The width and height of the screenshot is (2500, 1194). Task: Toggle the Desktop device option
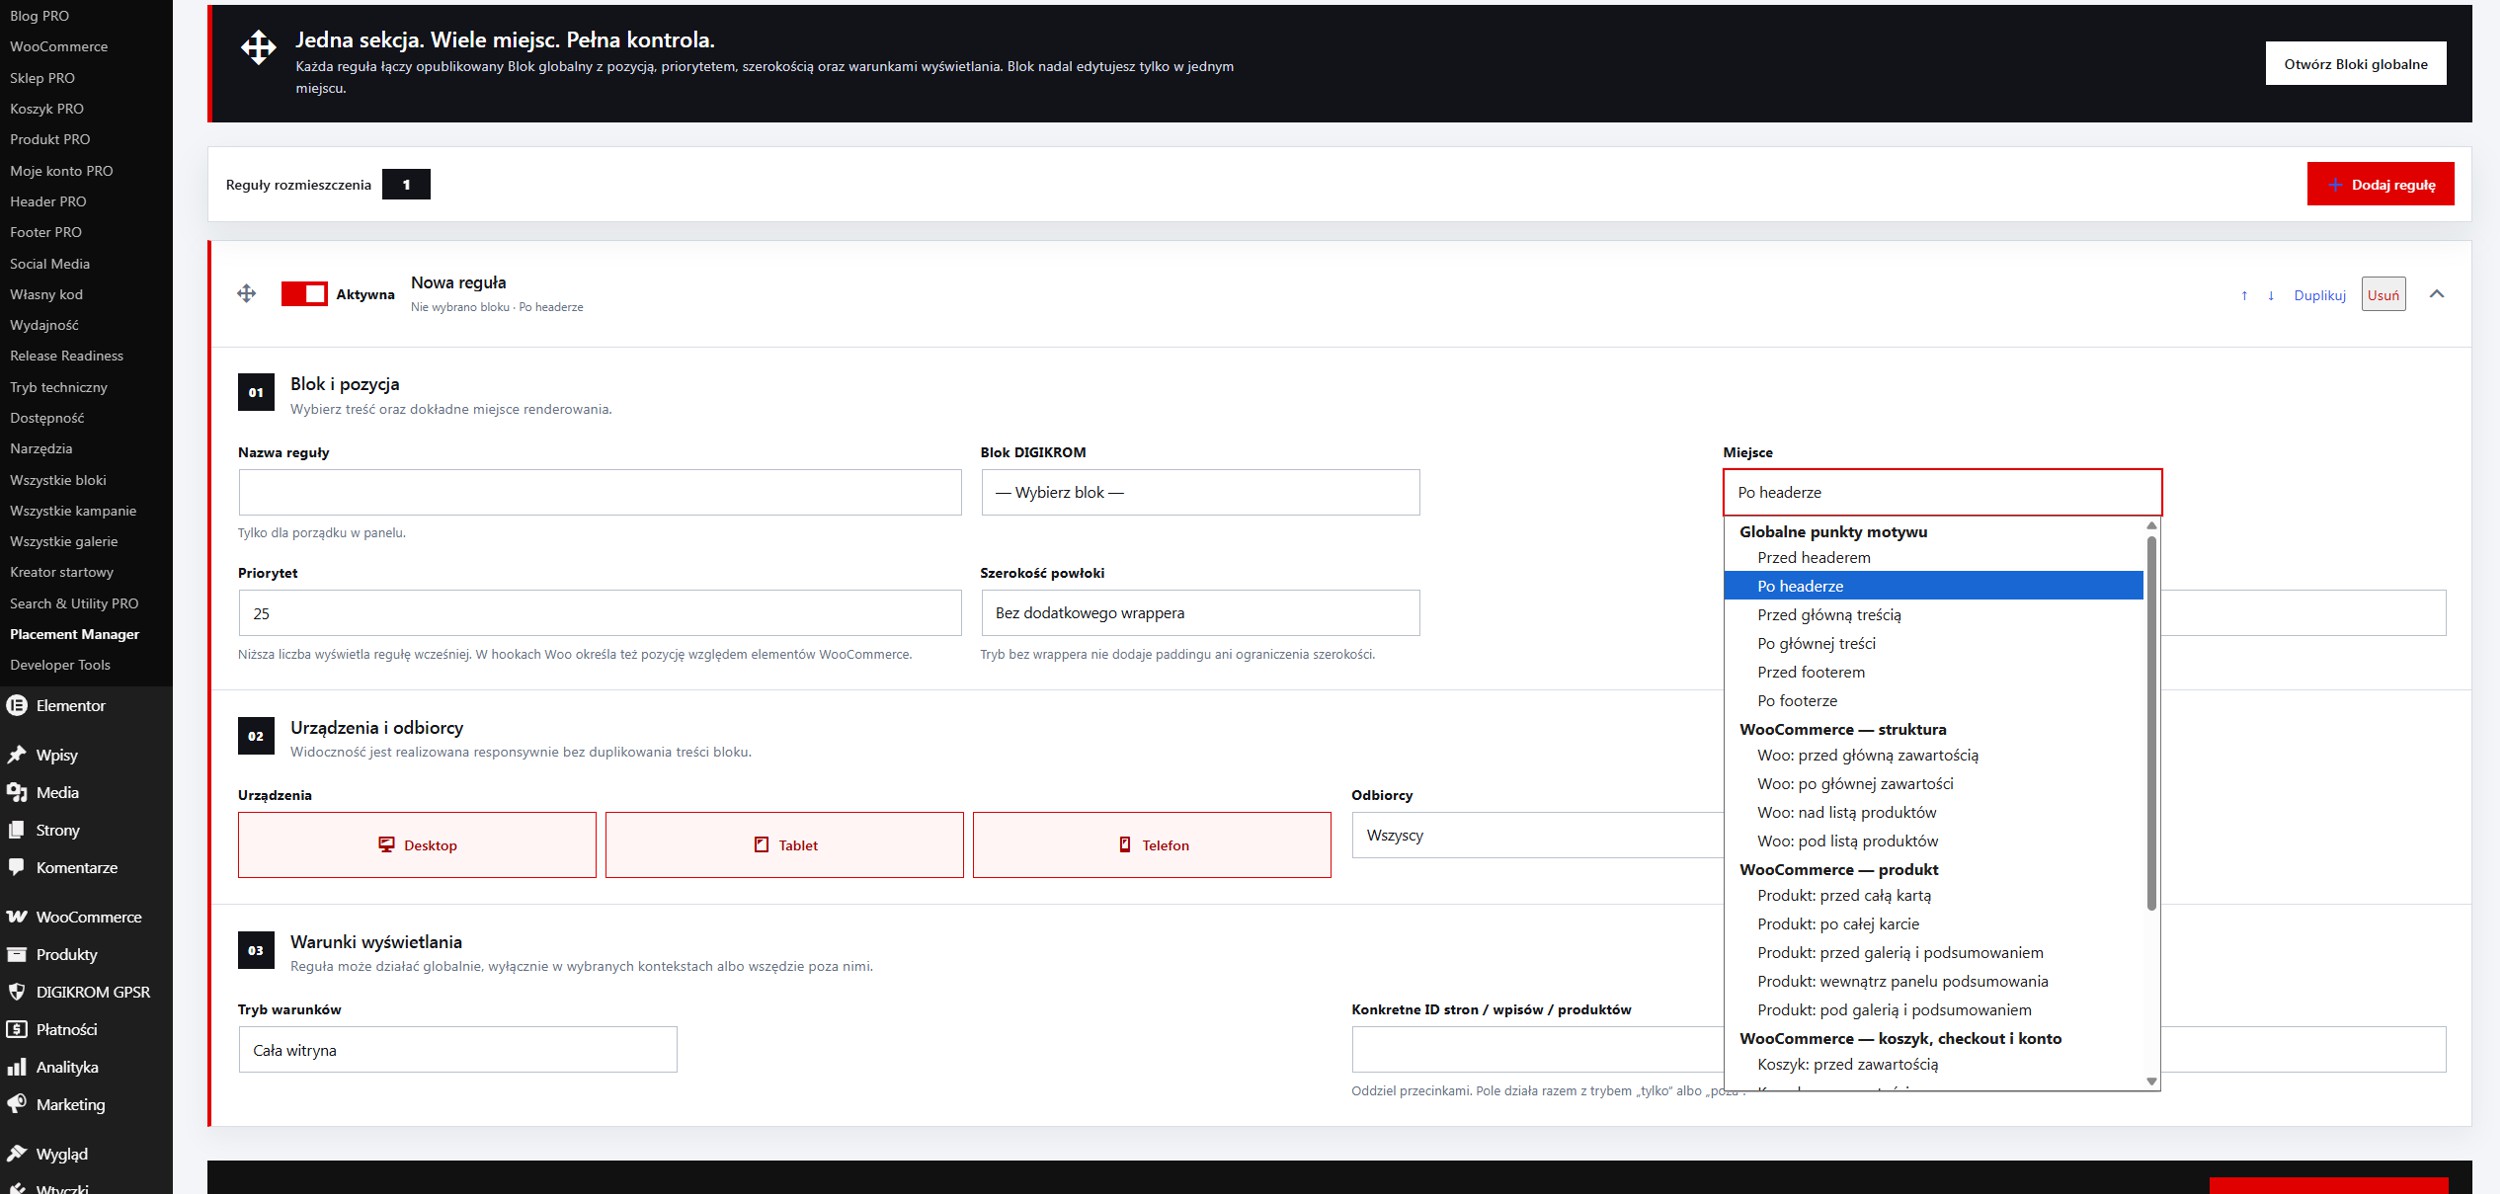417,845
